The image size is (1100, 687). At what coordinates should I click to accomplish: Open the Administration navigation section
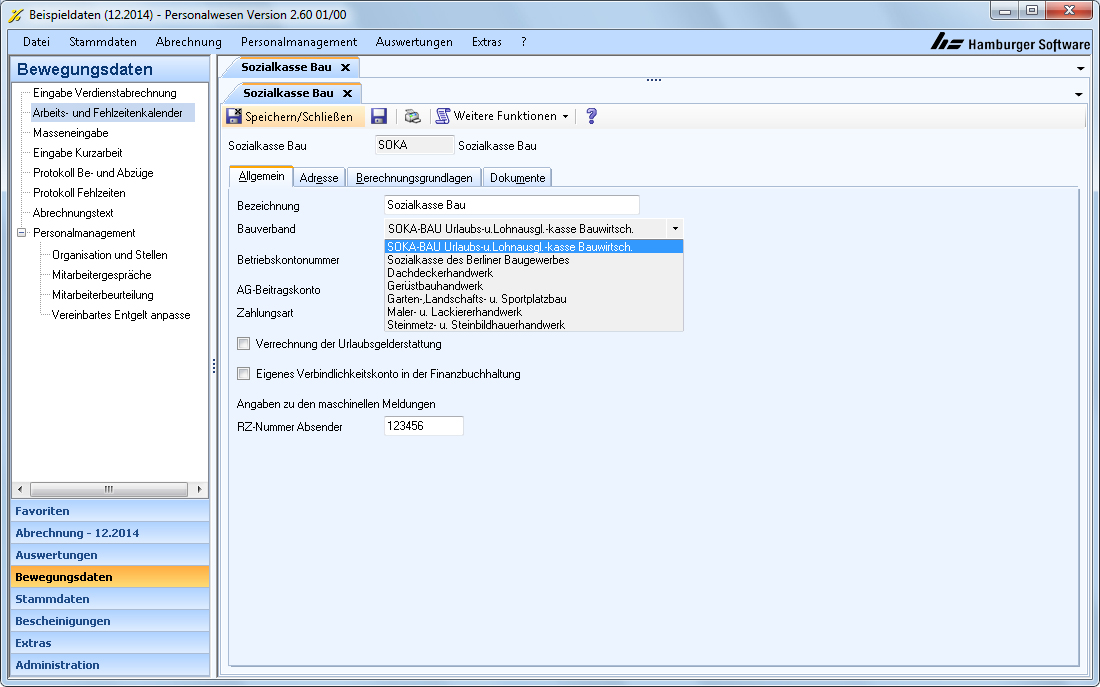click(110, 665)
